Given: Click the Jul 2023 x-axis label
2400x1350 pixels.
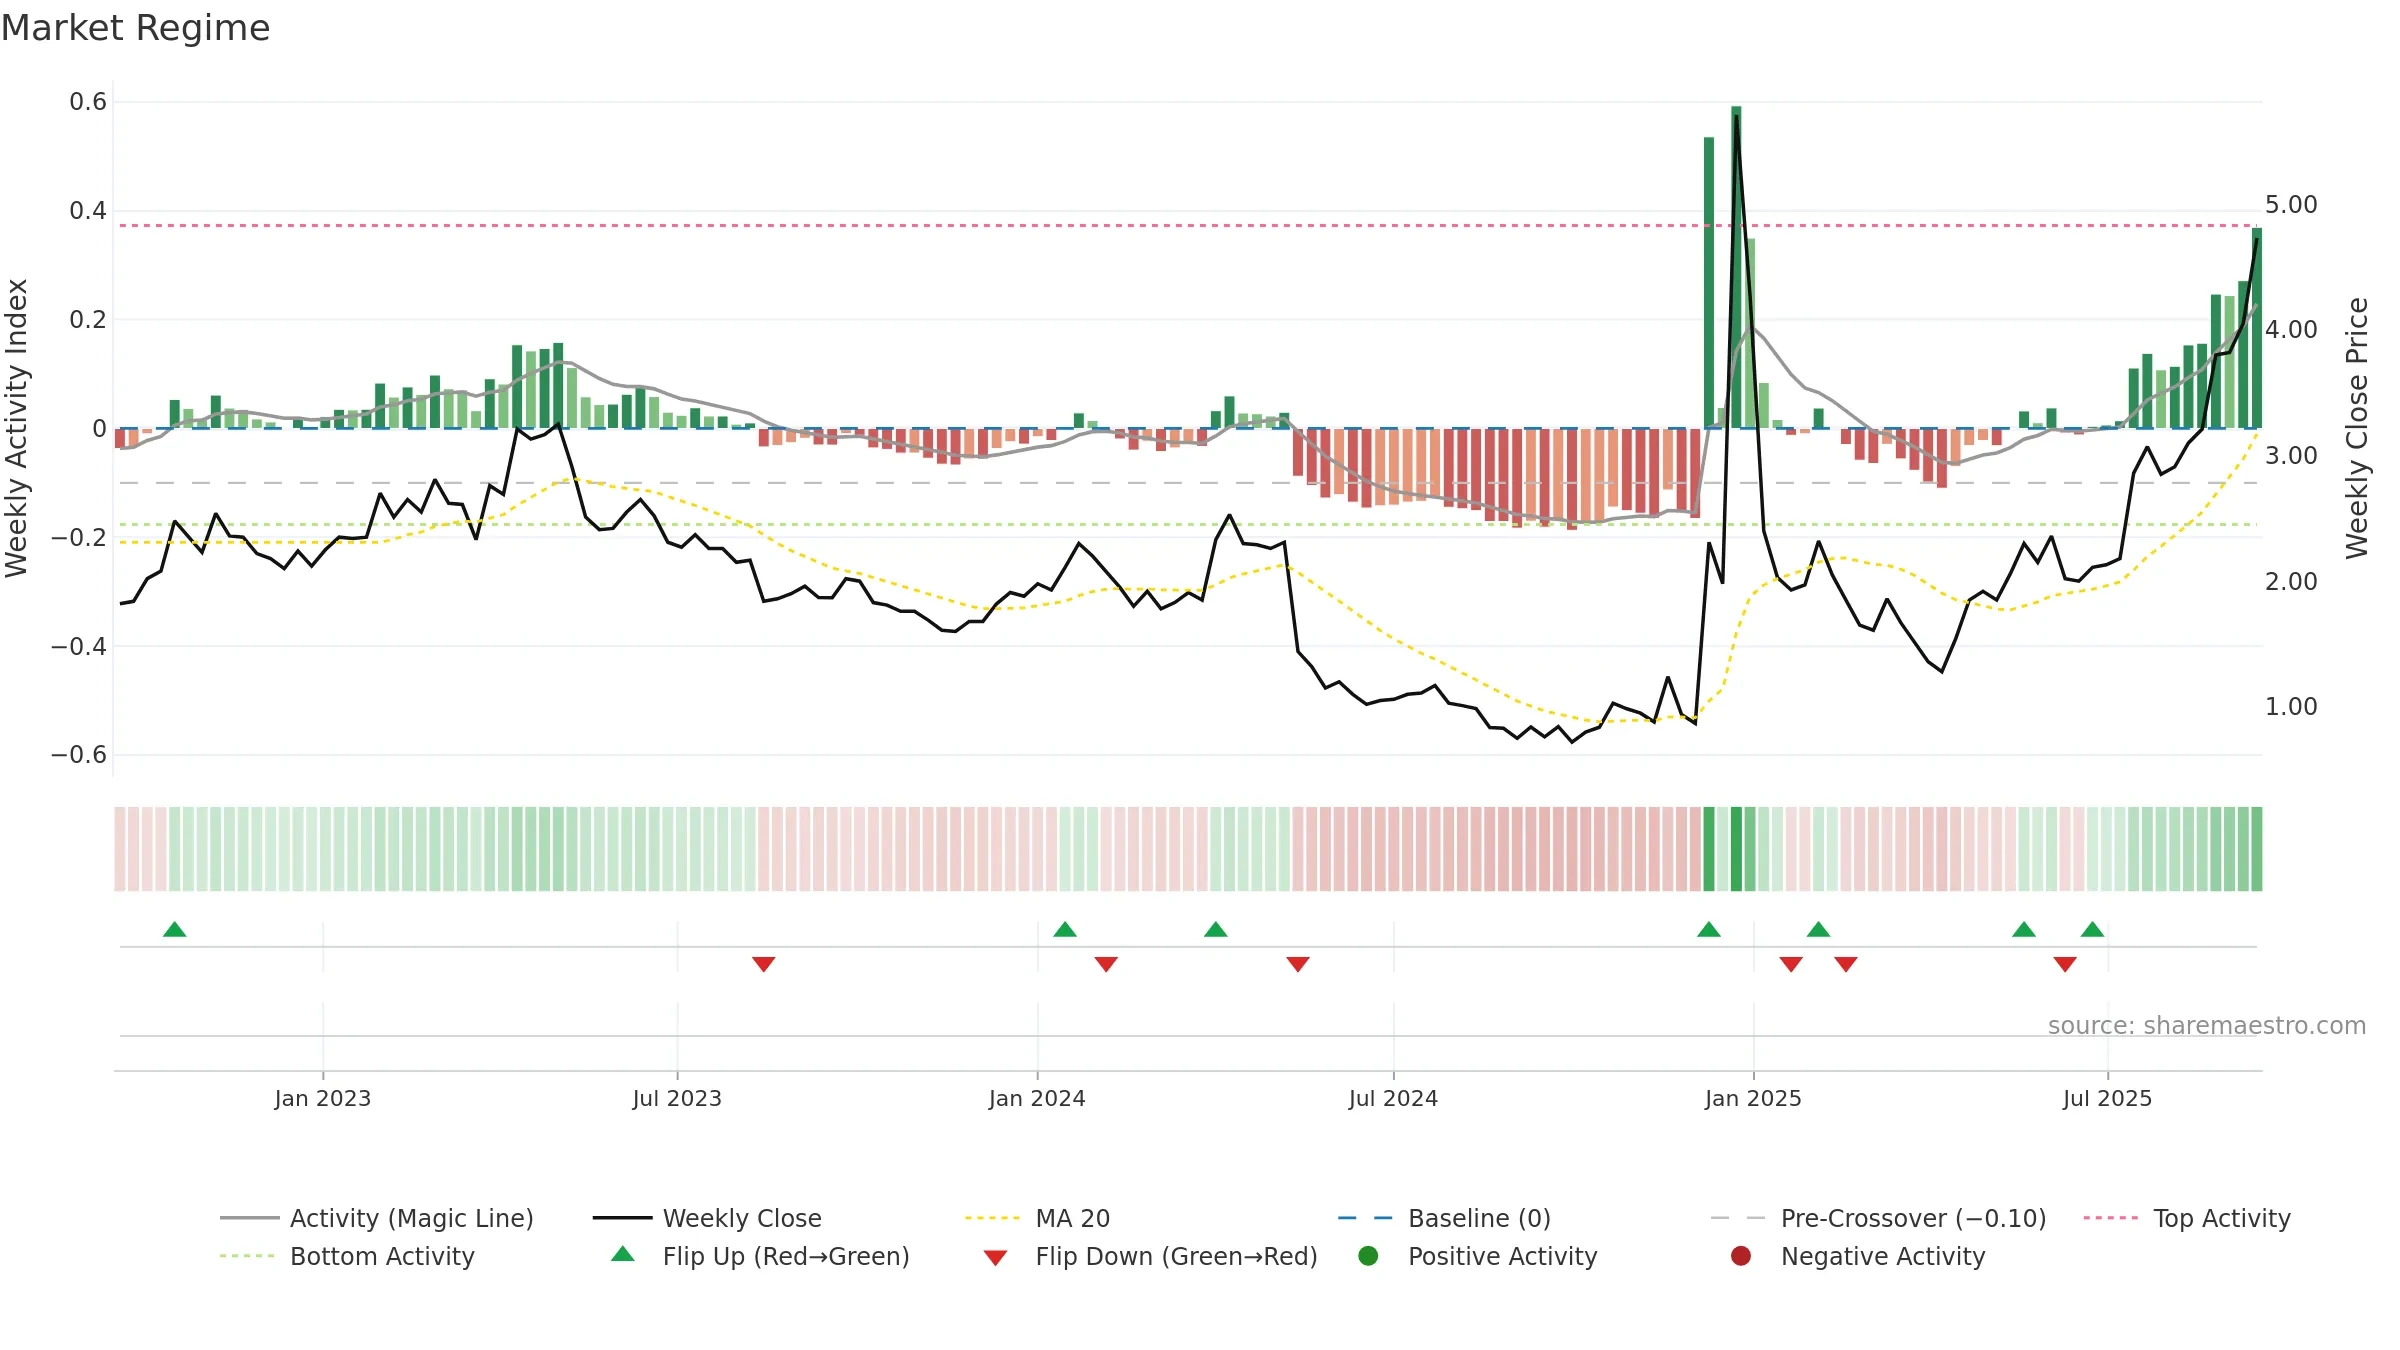Looking at the screenshot, I should (677, 1098).
